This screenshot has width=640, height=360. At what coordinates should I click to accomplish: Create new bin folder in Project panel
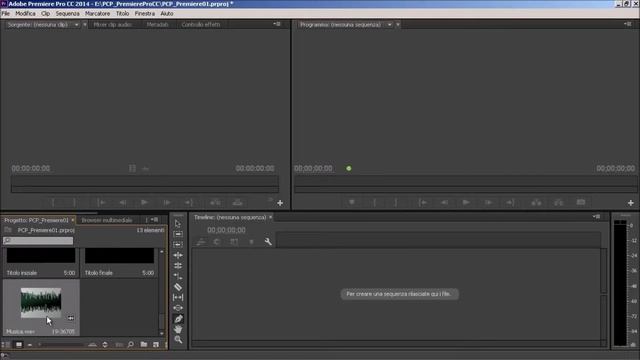click(144, 345)
